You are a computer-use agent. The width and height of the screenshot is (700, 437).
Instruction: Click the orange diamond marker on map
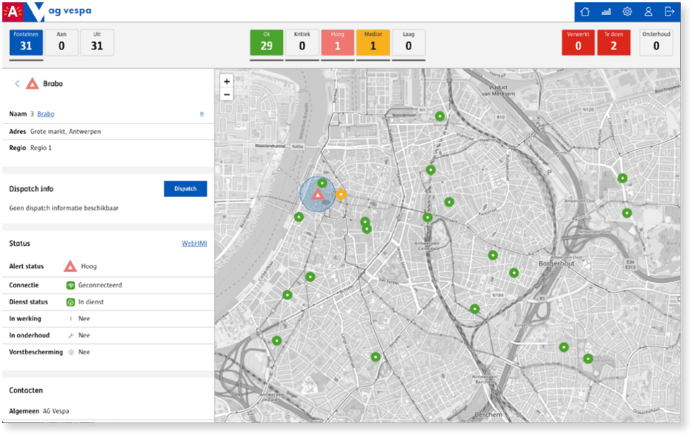click(x=341, y=194)
